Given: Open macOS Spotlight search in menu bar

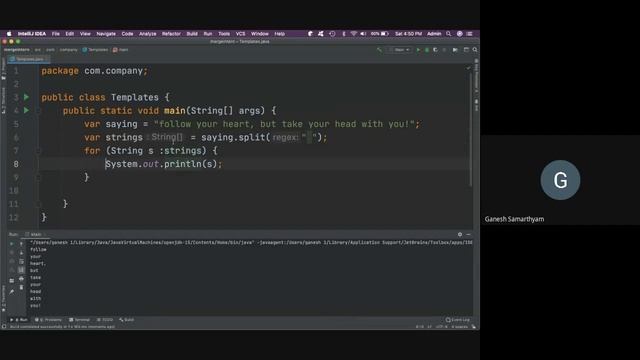Looking at the screenshot, I should click(449, 34).
